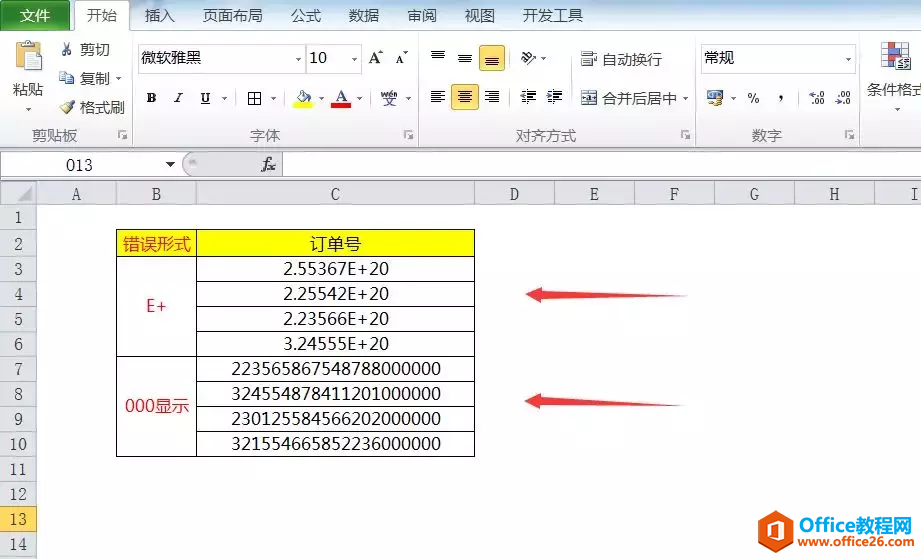The width and height of the screenshot is (921, 559).
Task: Switch to the Formulas (公式) tab
Action: [306, 15]
